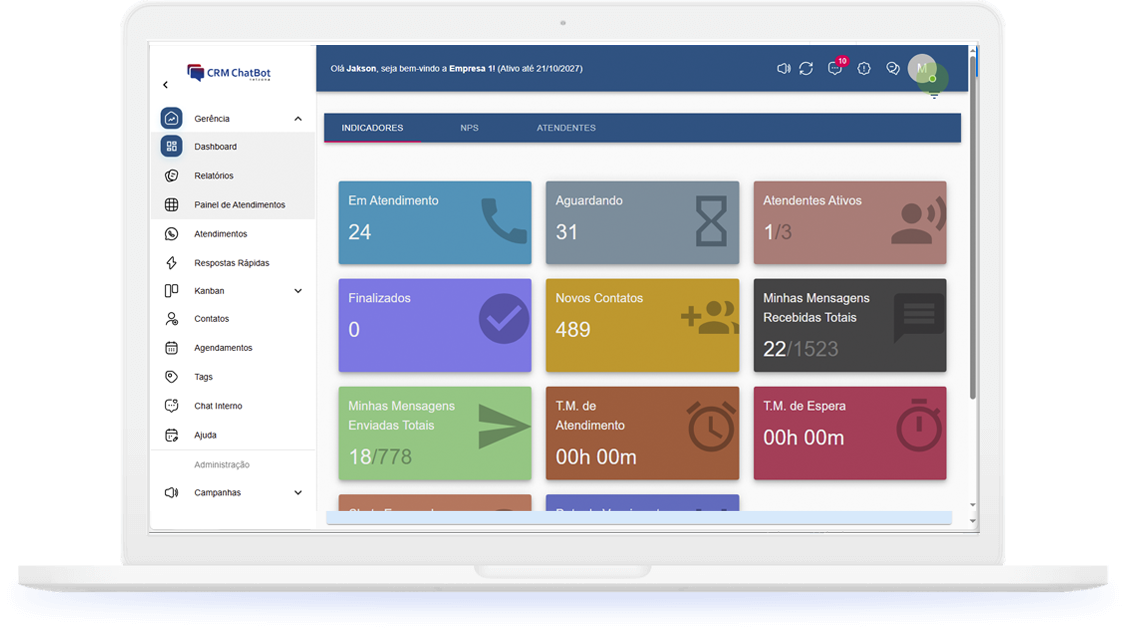Collapse sidebar with the back arrow
The height and width of the screenshot is (630, 1126).
click(x=166, y=85)
